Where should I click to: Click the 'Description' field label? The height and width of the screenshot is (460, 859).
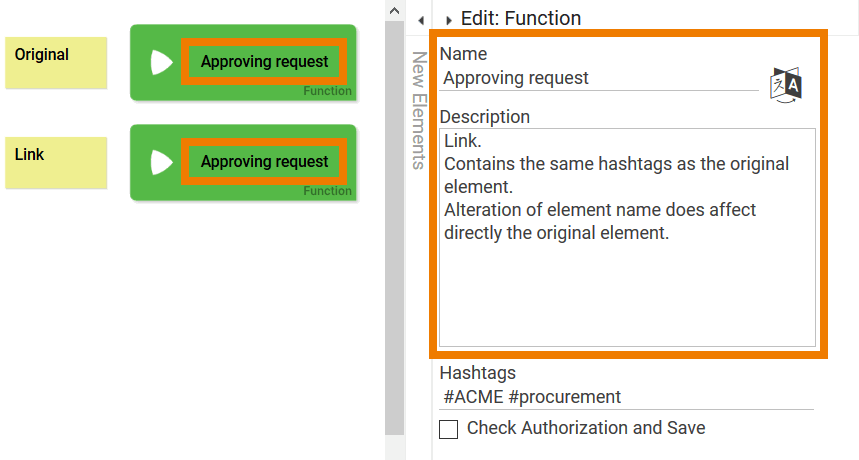[485, 117]
